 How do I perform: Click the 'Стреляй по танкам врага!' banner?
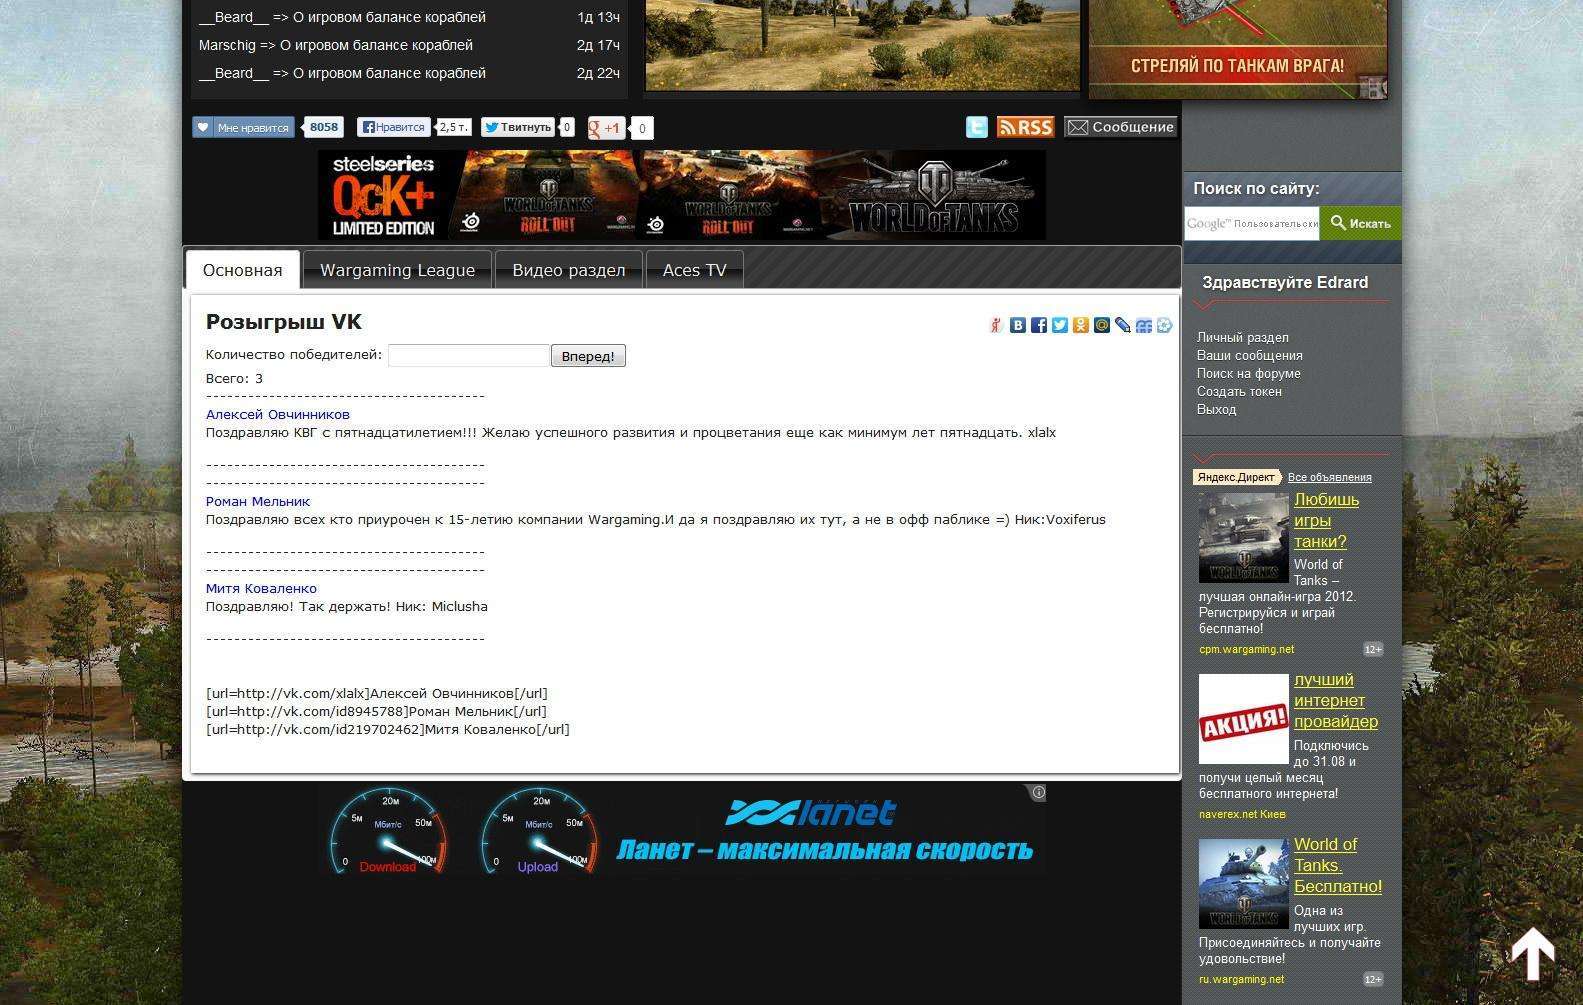point(1237,49)
